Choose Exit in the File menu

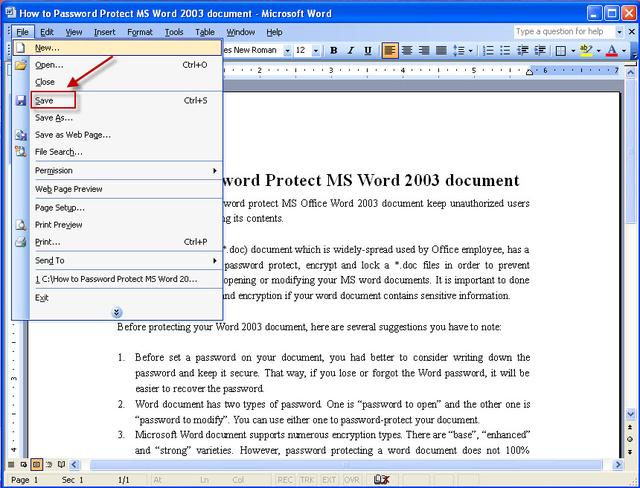tap(118, 298)
